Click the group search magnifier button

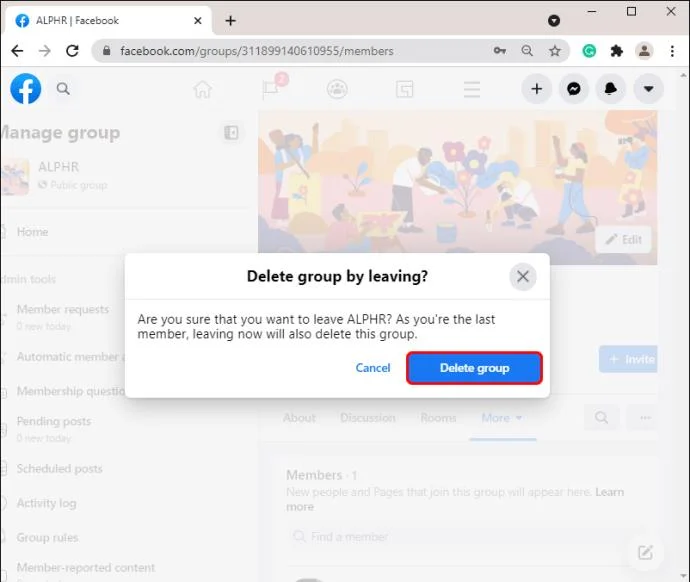602,417
